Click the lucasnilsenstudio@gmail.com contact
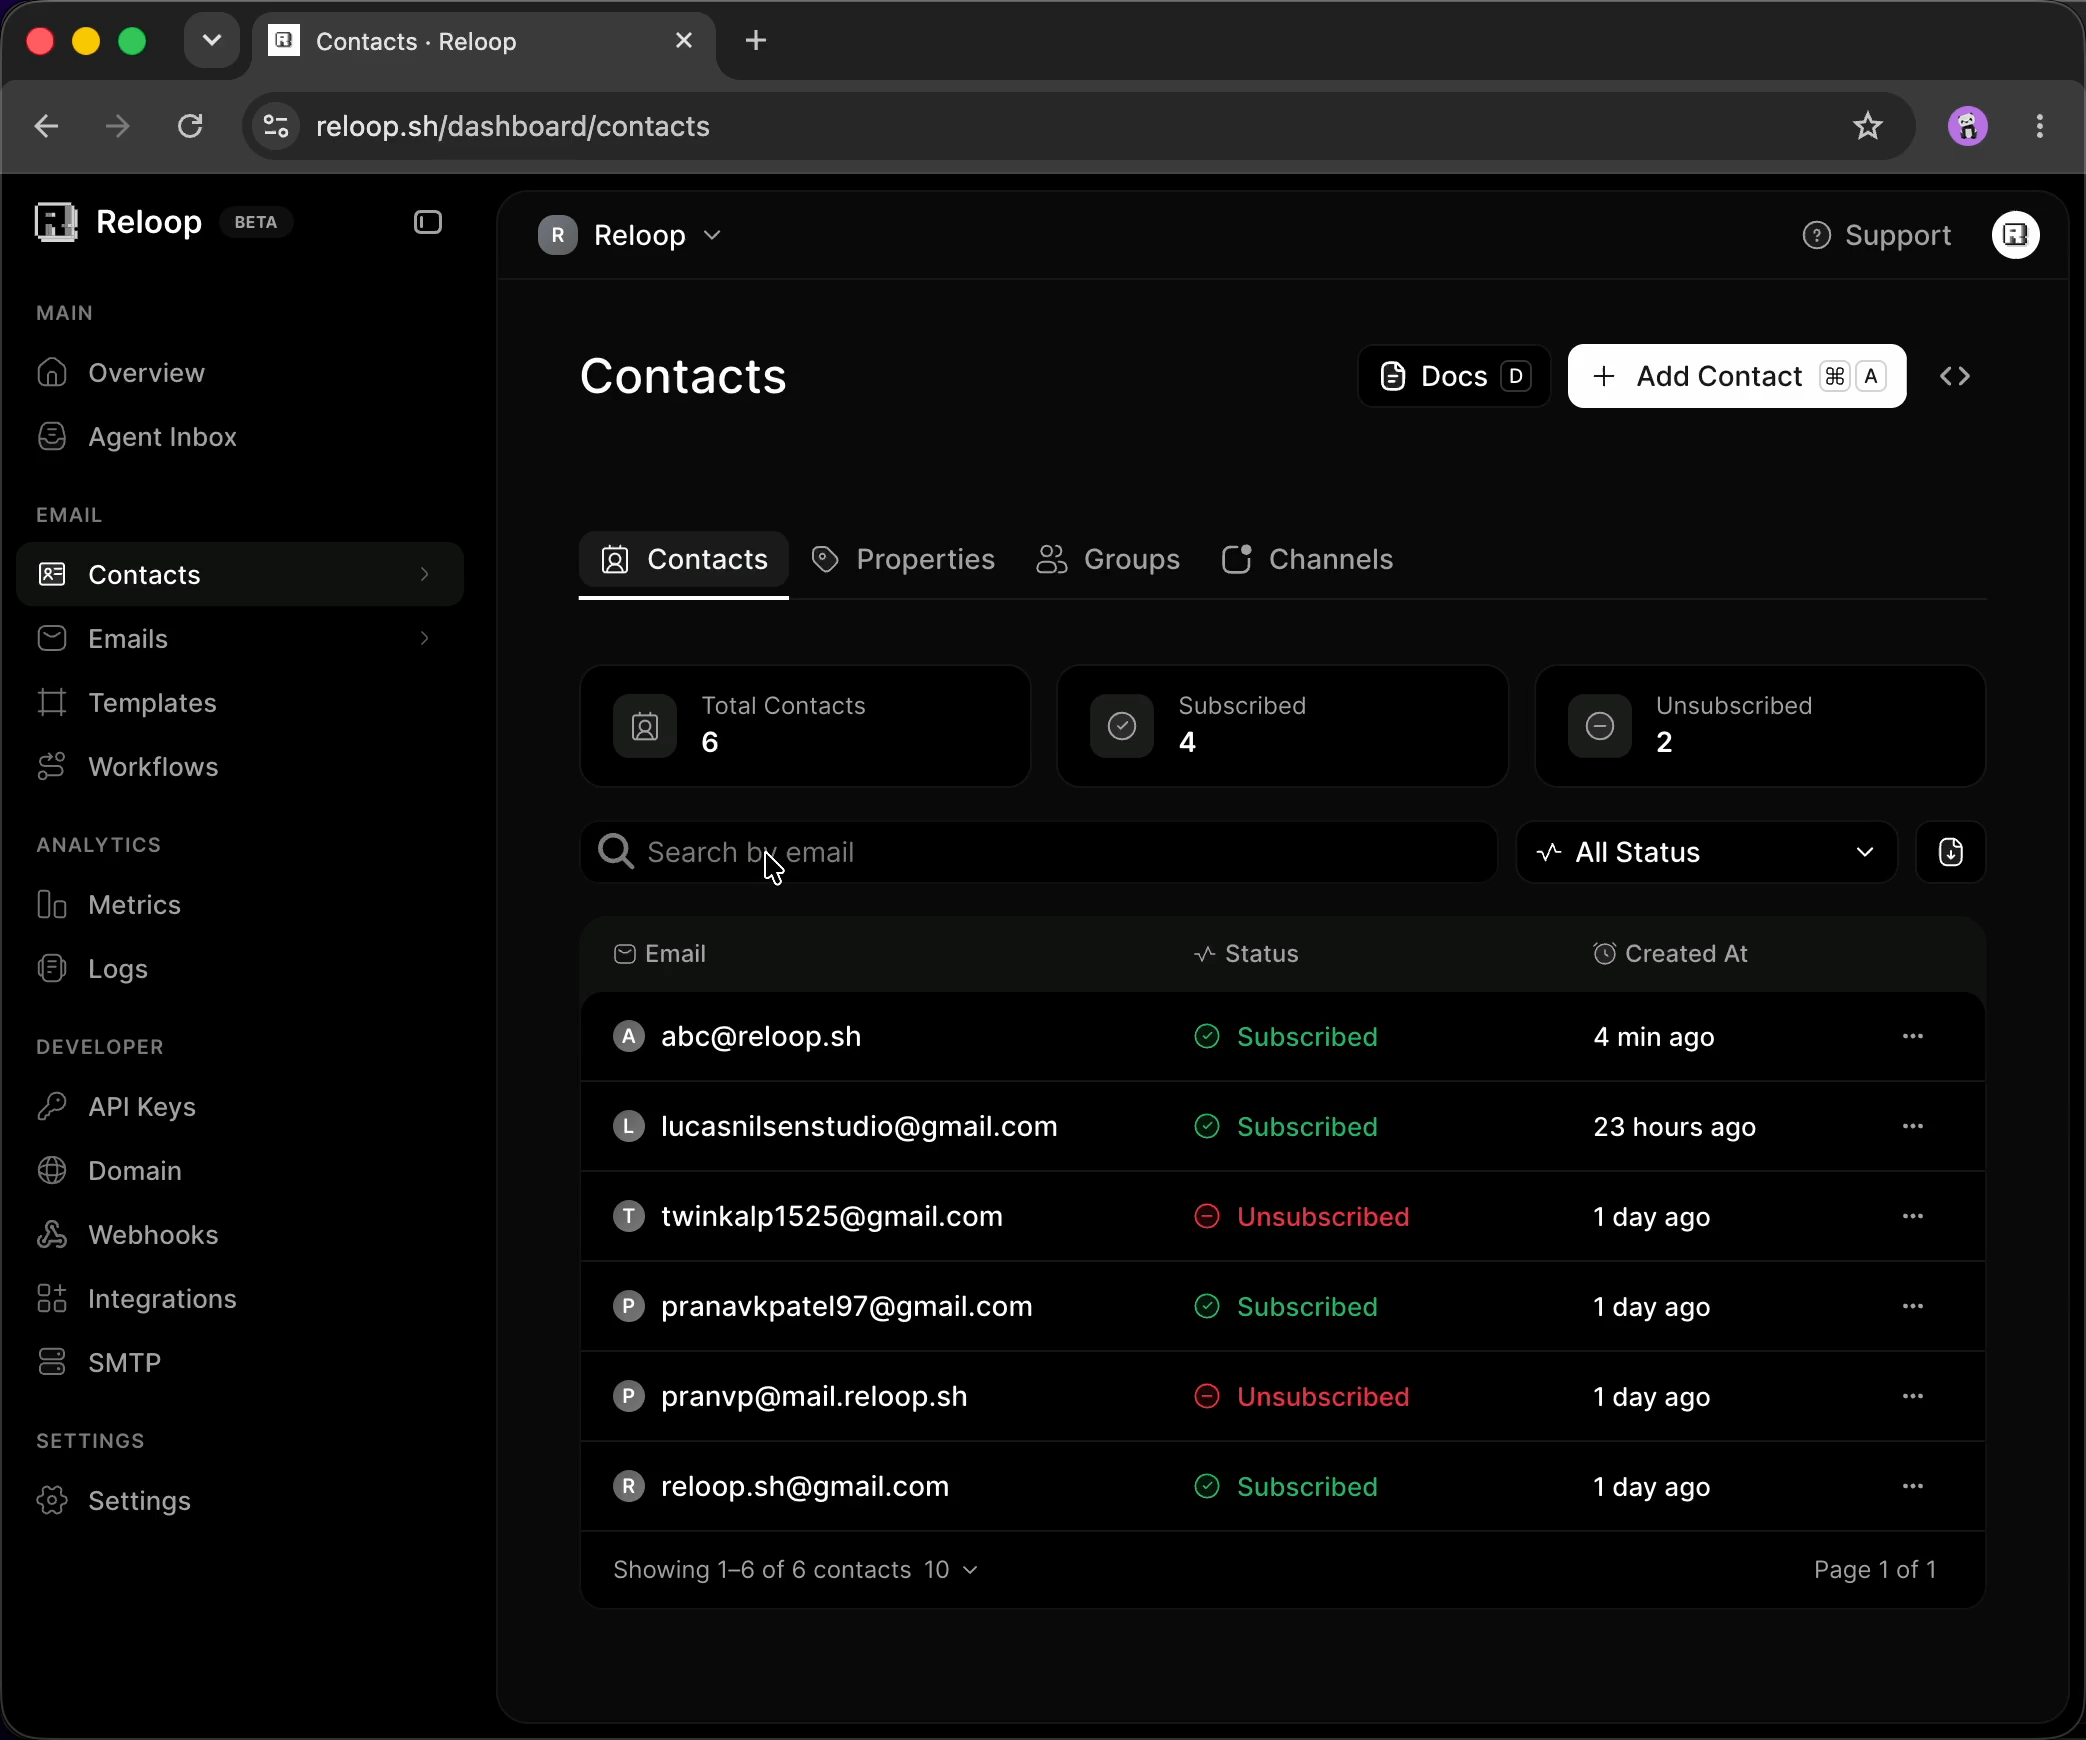This screenshot has height=1740, width=2086. pyautogui.click(x=859, y=1126)
